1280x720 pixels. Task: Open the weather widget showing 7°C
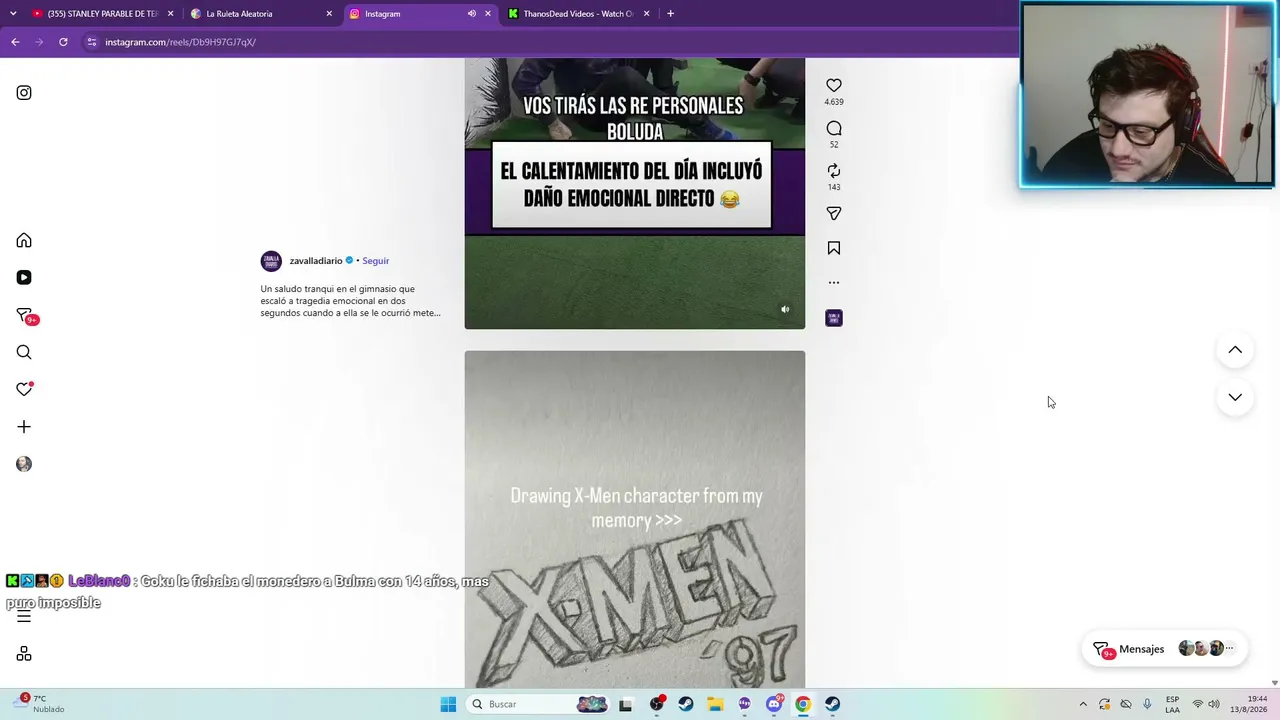(x=38, y=704)
